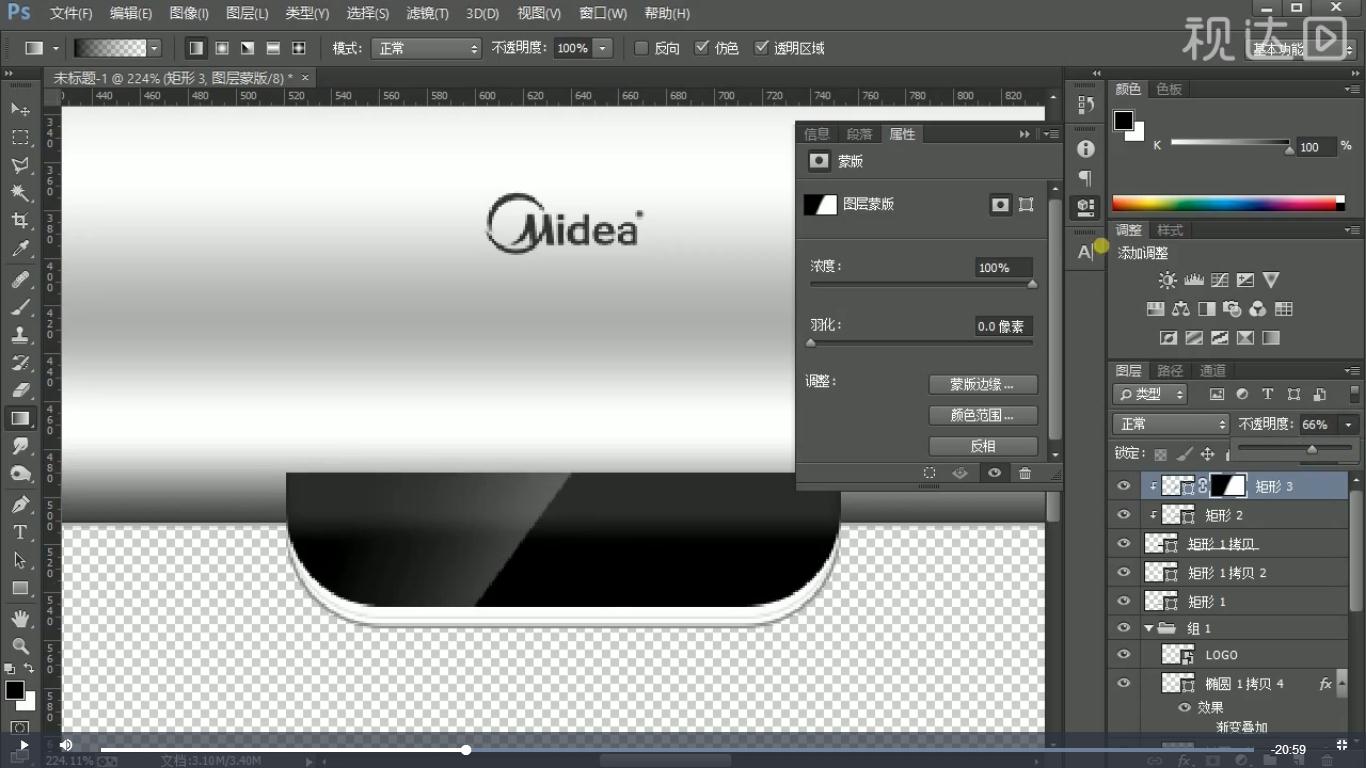Hide the 效果 layer effects

1185,707
